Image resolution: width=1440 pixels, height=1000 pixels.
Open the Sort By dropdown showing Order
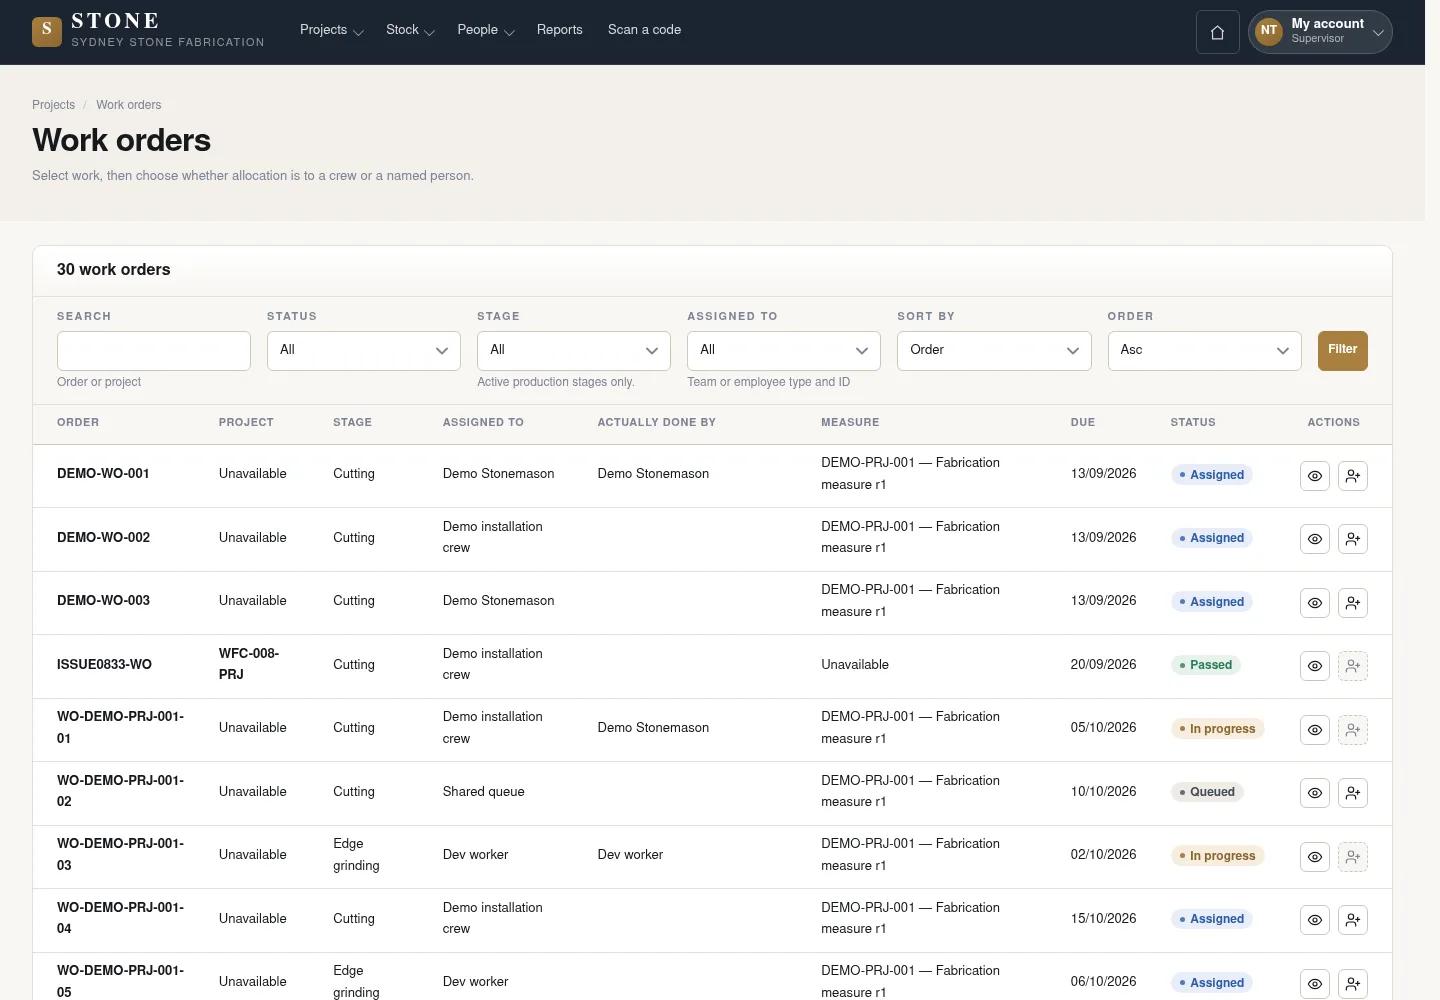point(994,351)
